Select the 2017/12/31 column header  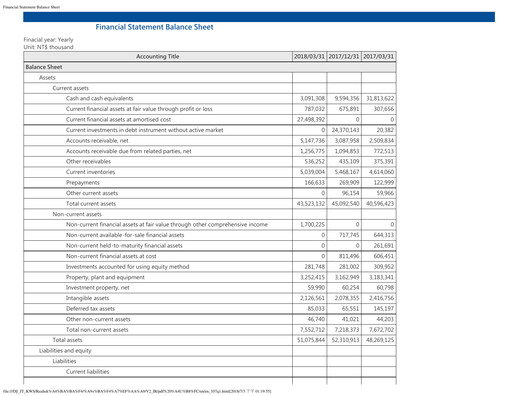(x=344, y=56)
